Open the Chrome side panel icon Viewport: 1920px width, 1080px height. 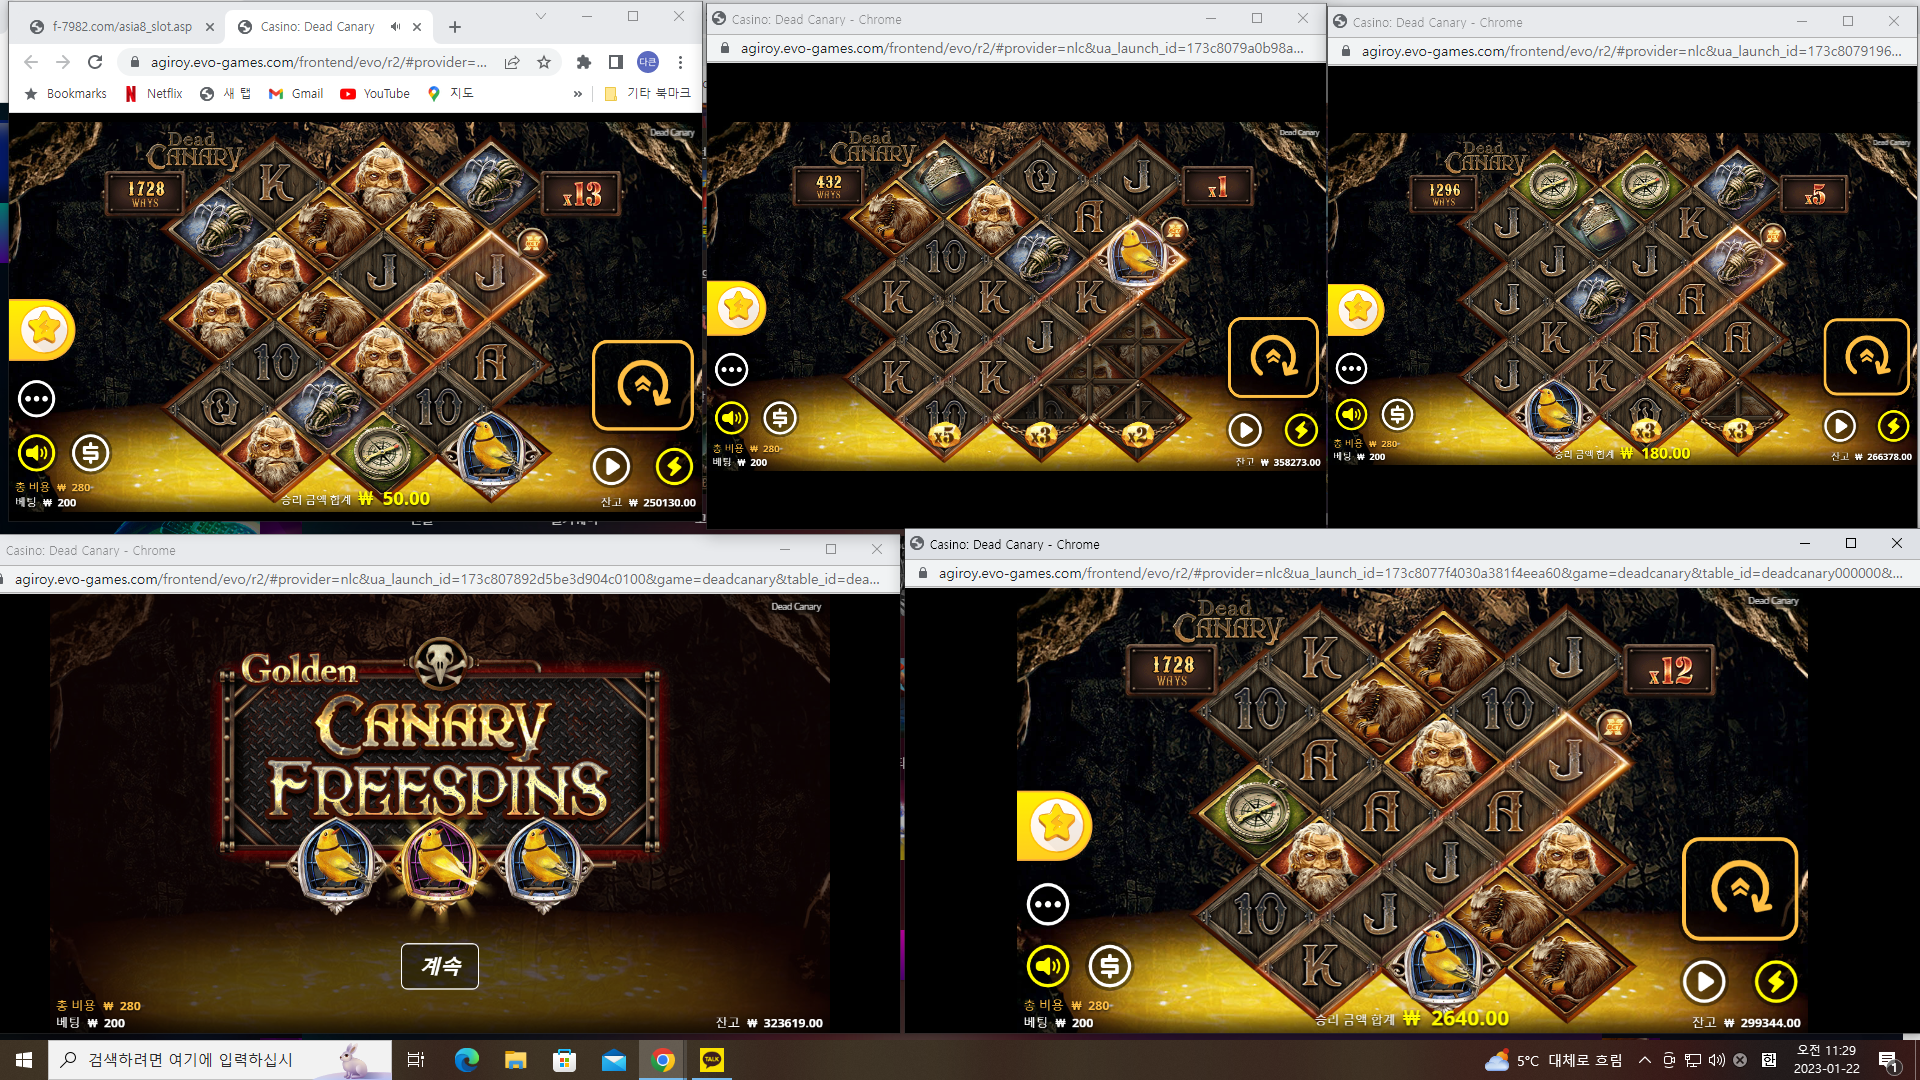click(x=616, y=62)
